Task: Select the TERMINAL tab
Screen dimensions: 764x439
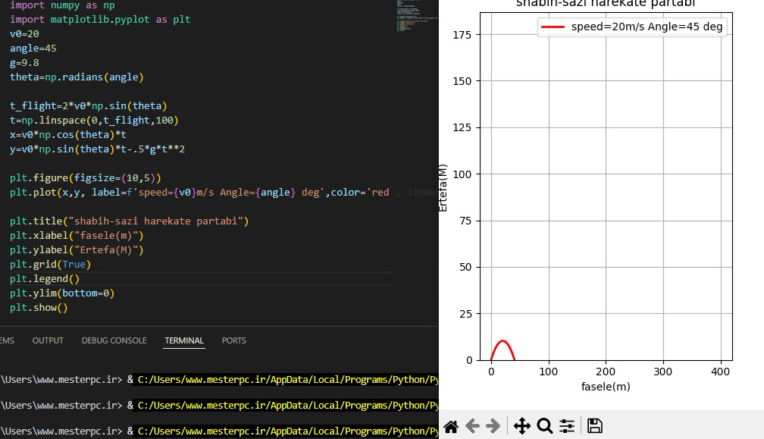Action: (184, 341)
